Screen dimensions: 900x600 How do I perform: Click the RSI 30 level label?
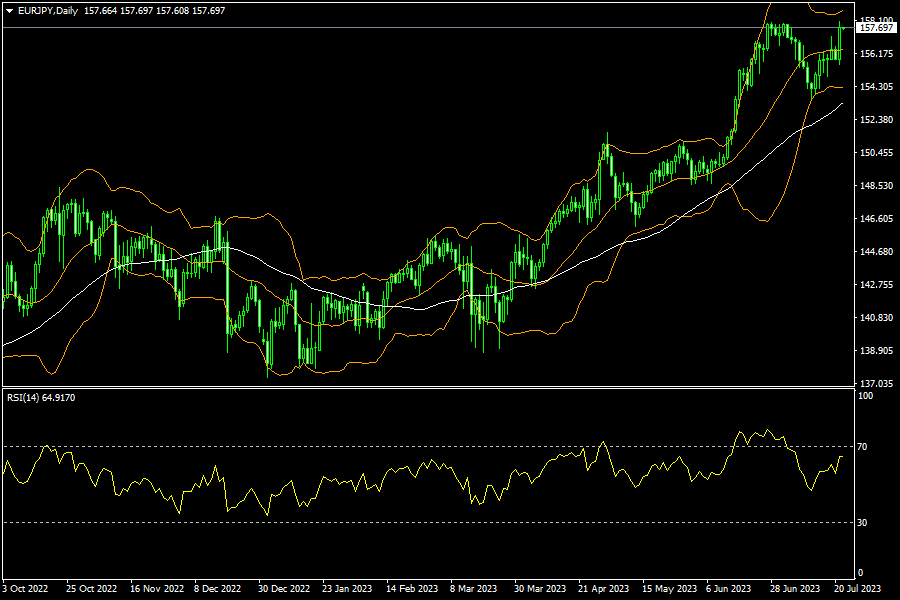[862, 522]
